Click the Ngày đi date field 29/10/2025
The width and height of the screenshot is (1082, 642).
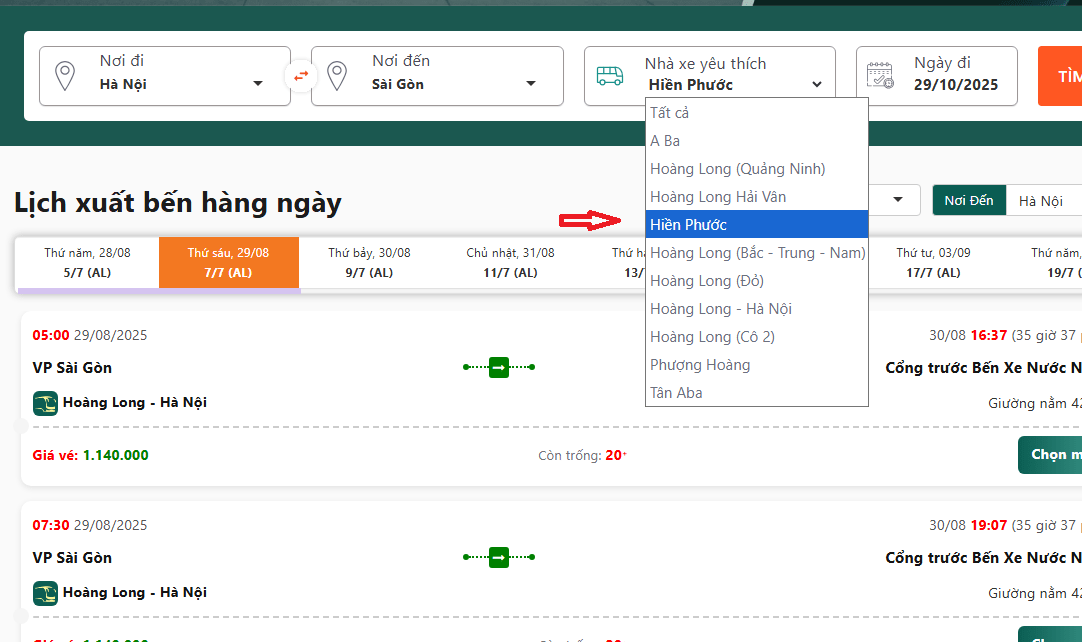pyautogui.click(x=955, y=85)
